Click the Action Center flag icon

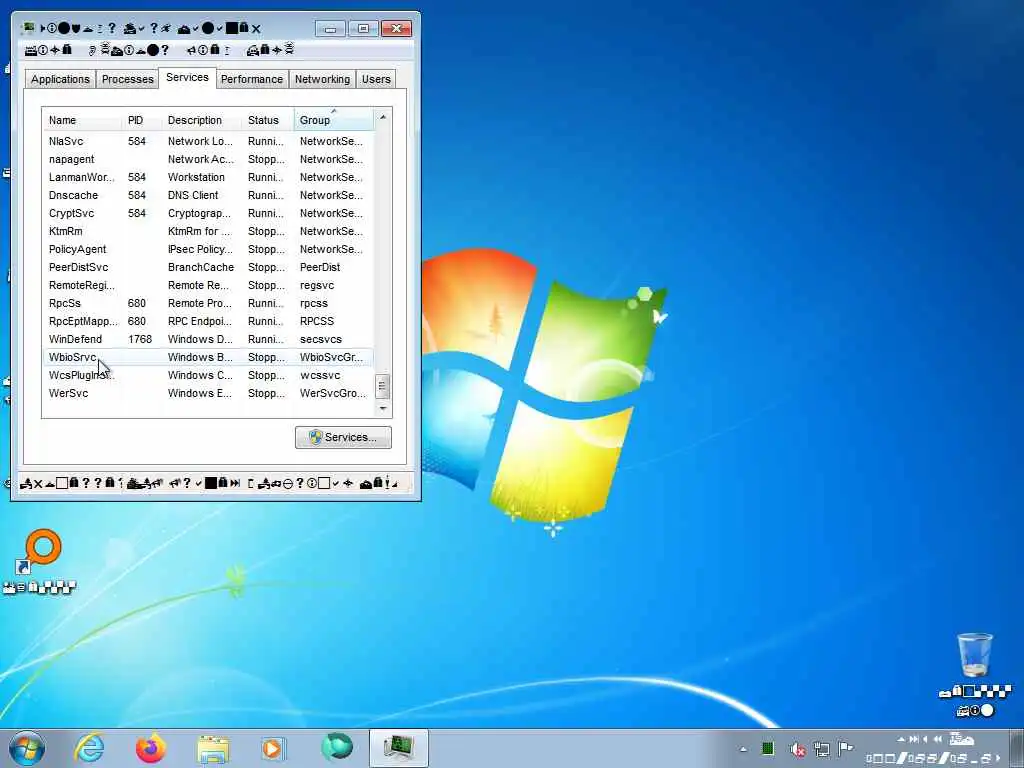(x=846, y=749)
